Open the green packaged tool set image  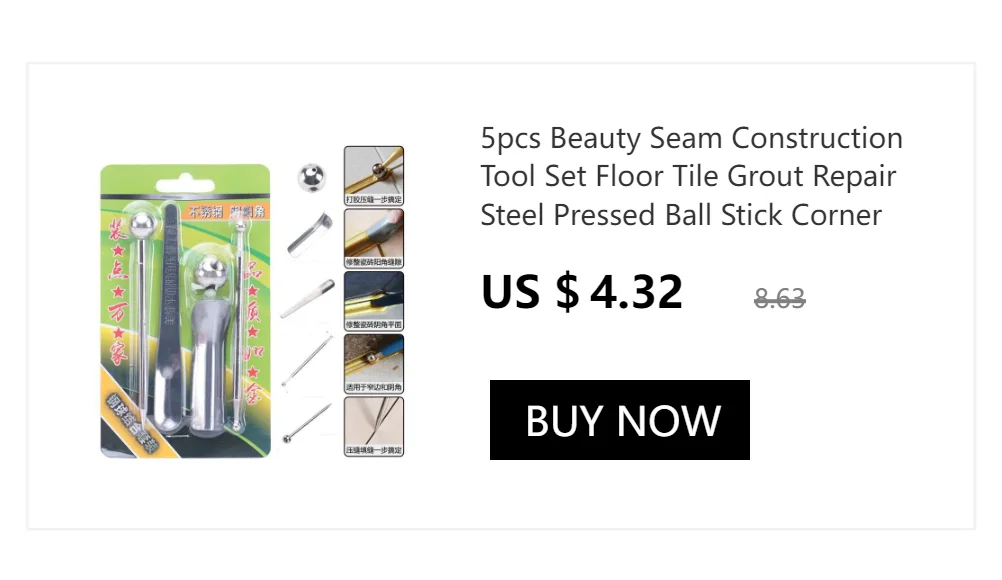[185, 311]
